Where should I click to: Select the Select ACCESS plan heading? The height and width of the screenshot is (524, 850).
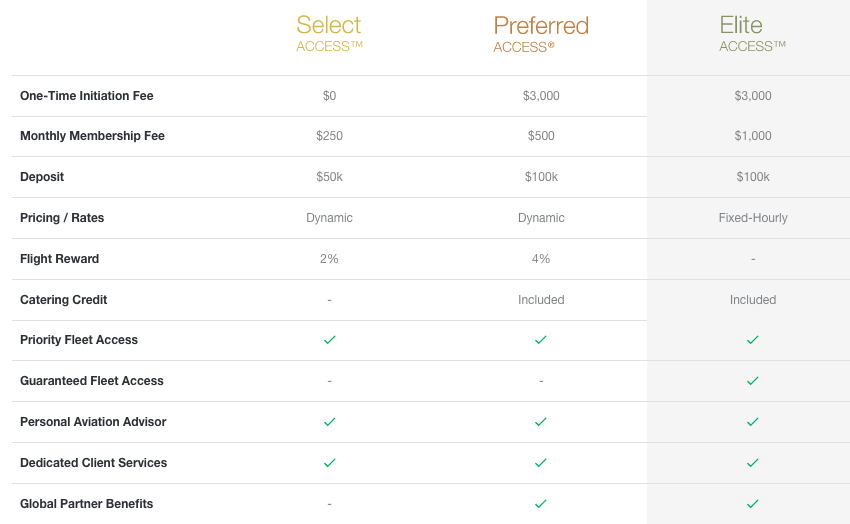tap(329, 33)
